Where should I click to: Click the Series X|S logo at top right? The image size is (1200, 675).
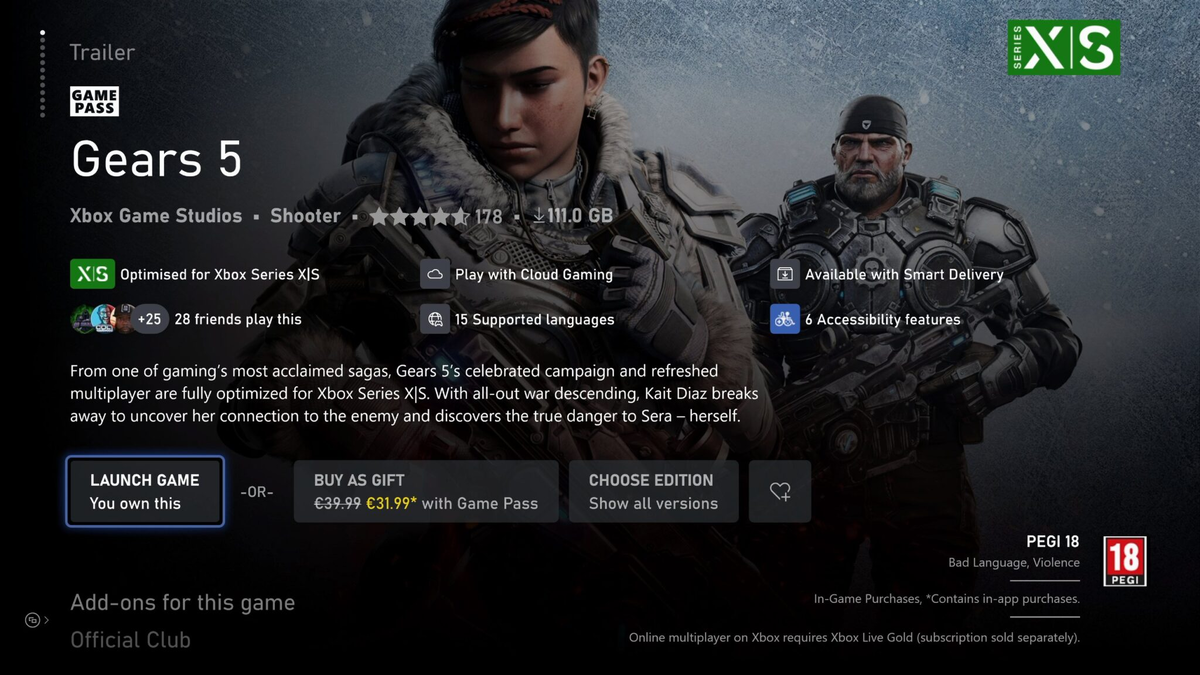[x=1064, y=47]
